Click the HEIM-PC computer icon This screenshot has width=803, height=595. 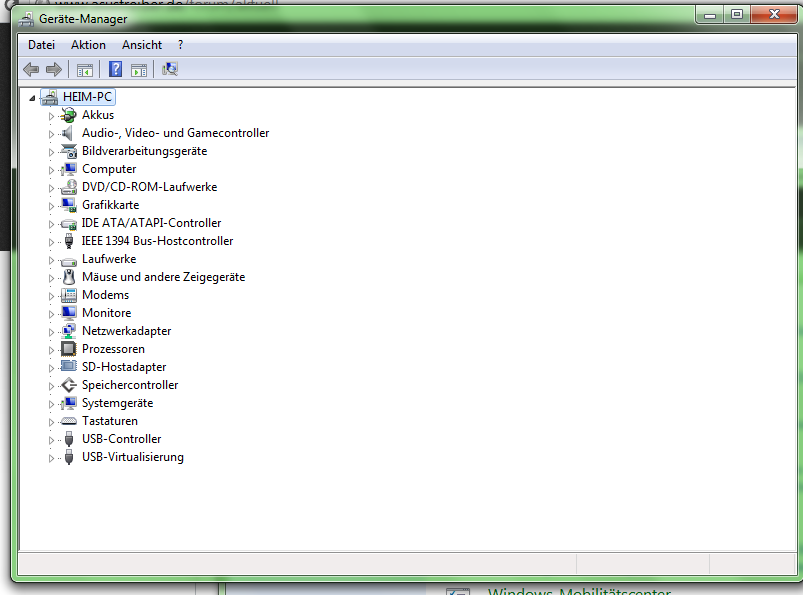tap(50, 97)
